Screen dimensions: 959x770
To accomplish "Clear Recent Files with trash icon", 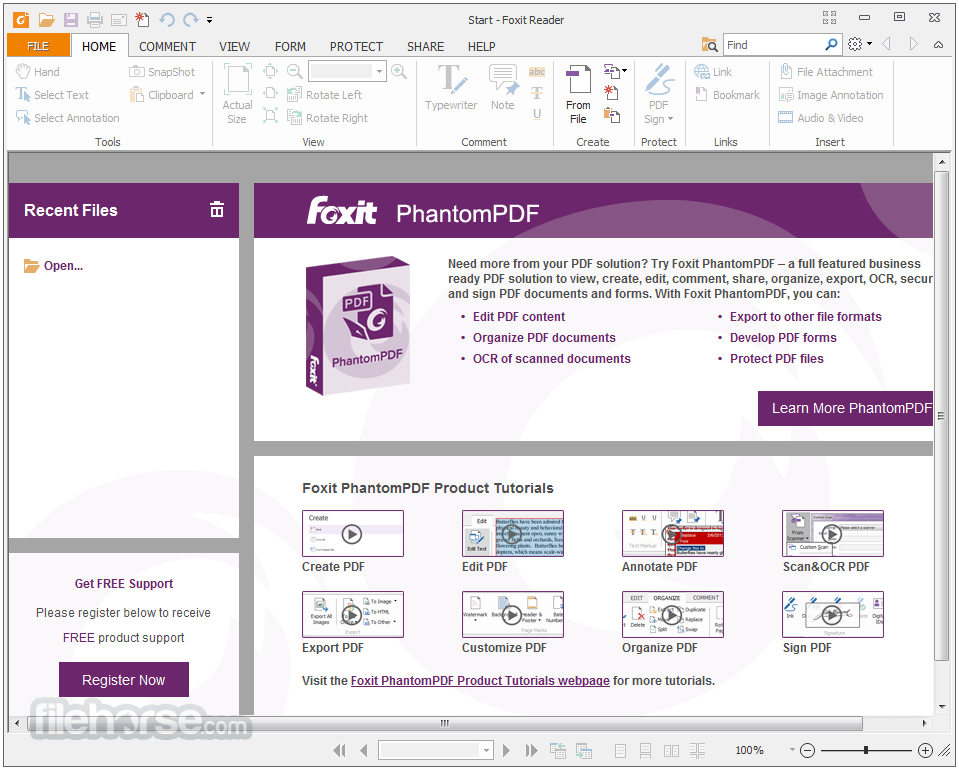I will tap(217, 210).
